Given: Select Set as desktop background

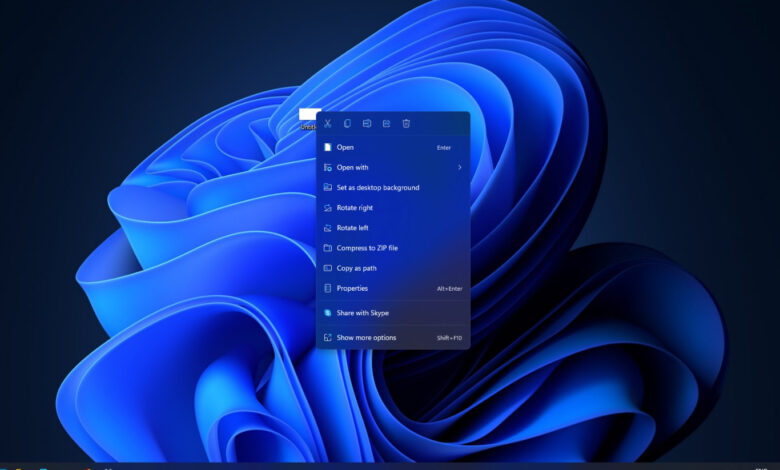Looking at the screenshot, I should [x=393, y=188].
